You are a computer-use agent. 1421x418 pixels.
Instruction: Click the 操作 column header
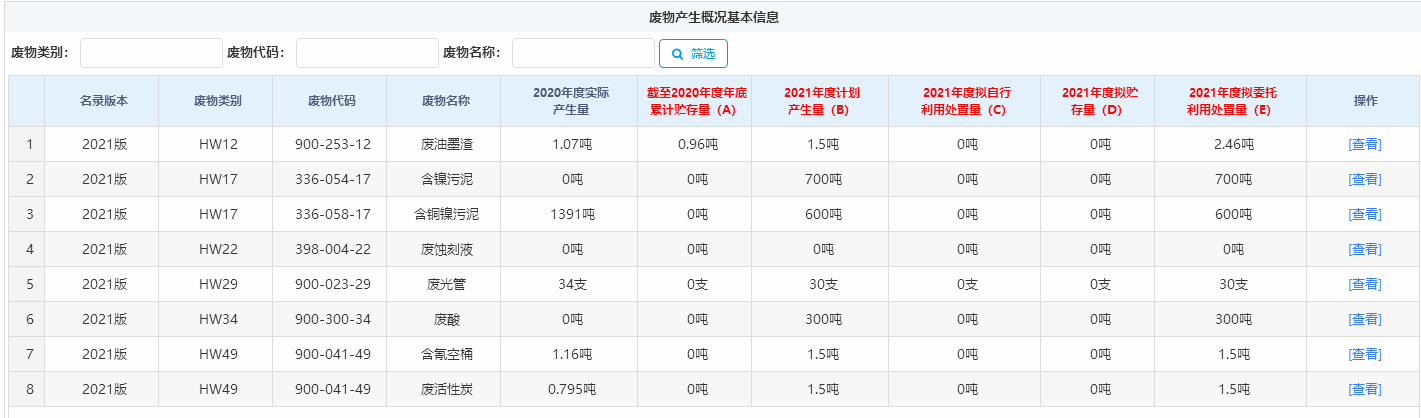click(1365, 101)
